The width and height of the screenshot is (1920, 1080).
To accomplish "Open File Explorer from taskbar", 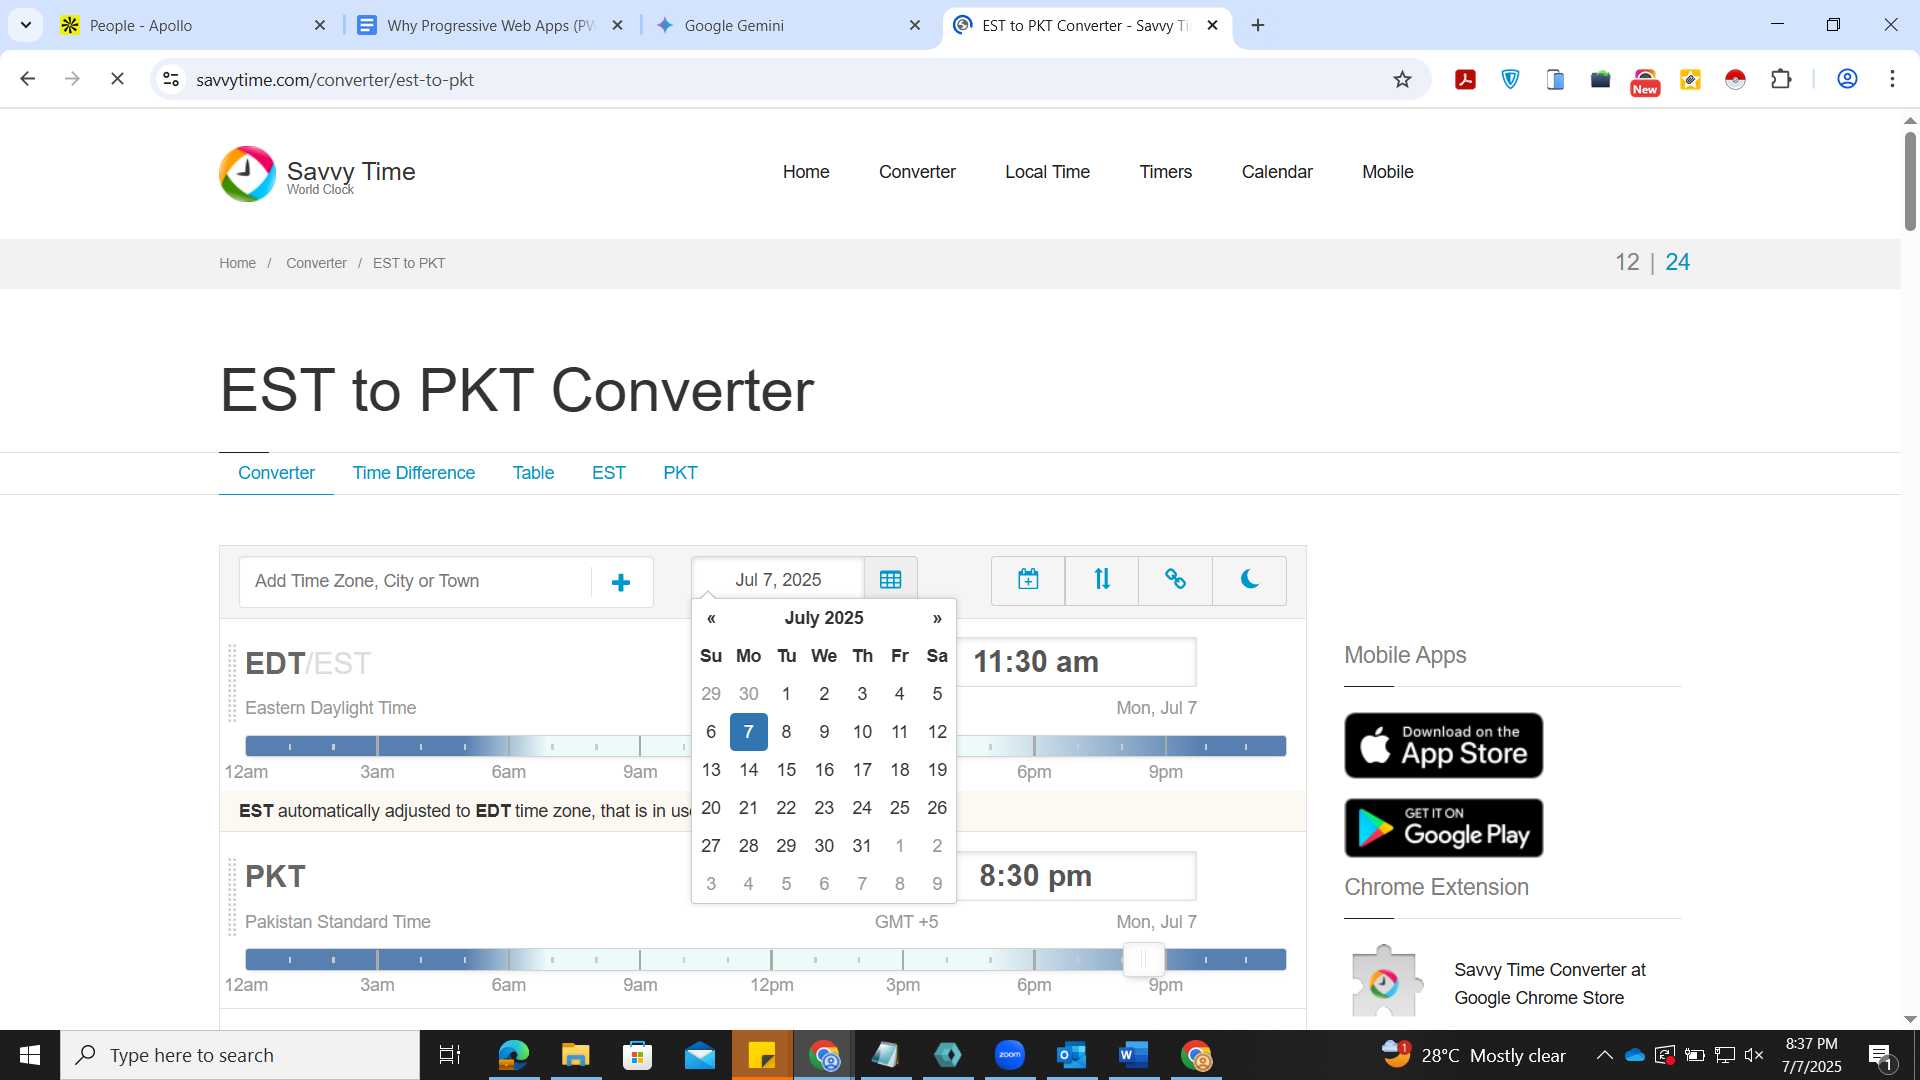I will 575,1055.
